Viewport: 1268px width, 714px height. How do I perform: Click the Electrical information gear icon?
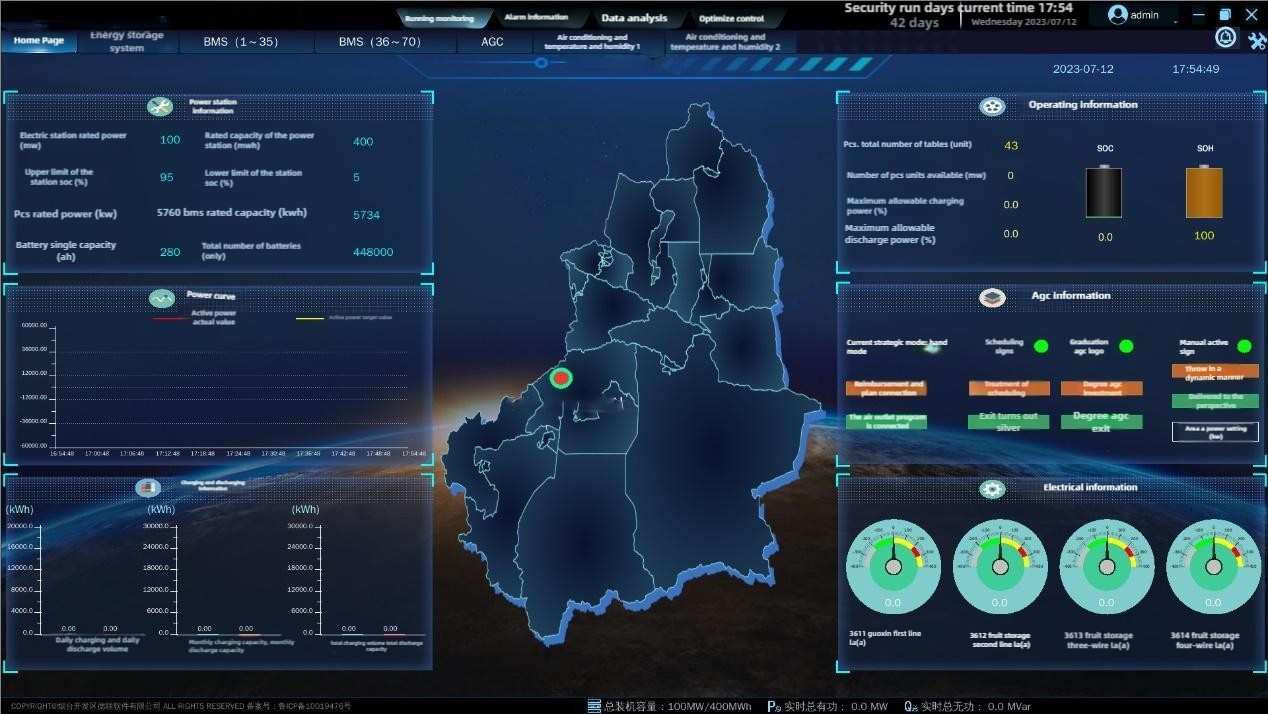(x=992, y=488)
